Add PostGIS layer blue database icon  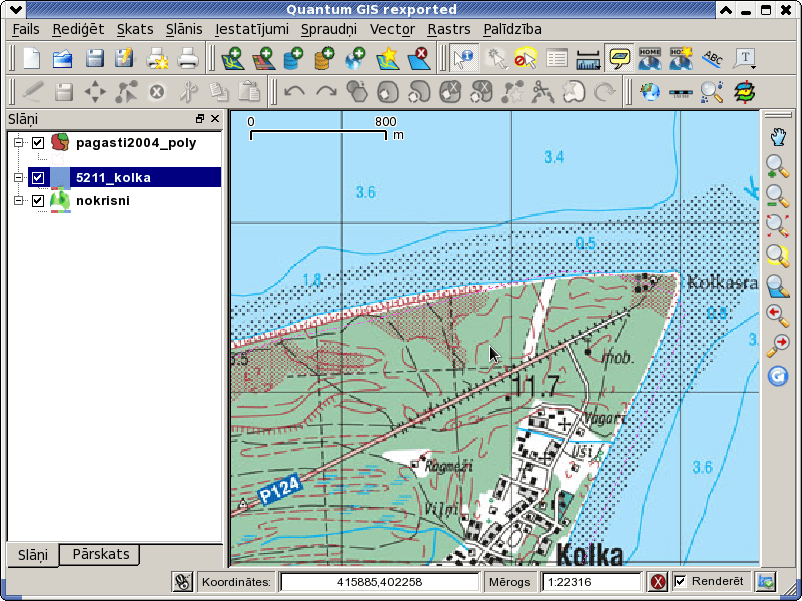pyautogui.click(x=293, y=58)
